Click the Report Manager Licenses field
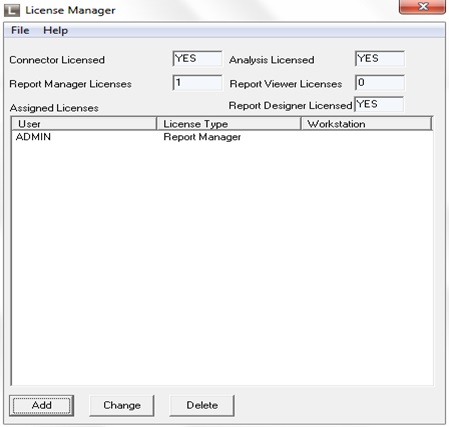The width and height of the screenshot is (449, 427). [x=197, y=83]
